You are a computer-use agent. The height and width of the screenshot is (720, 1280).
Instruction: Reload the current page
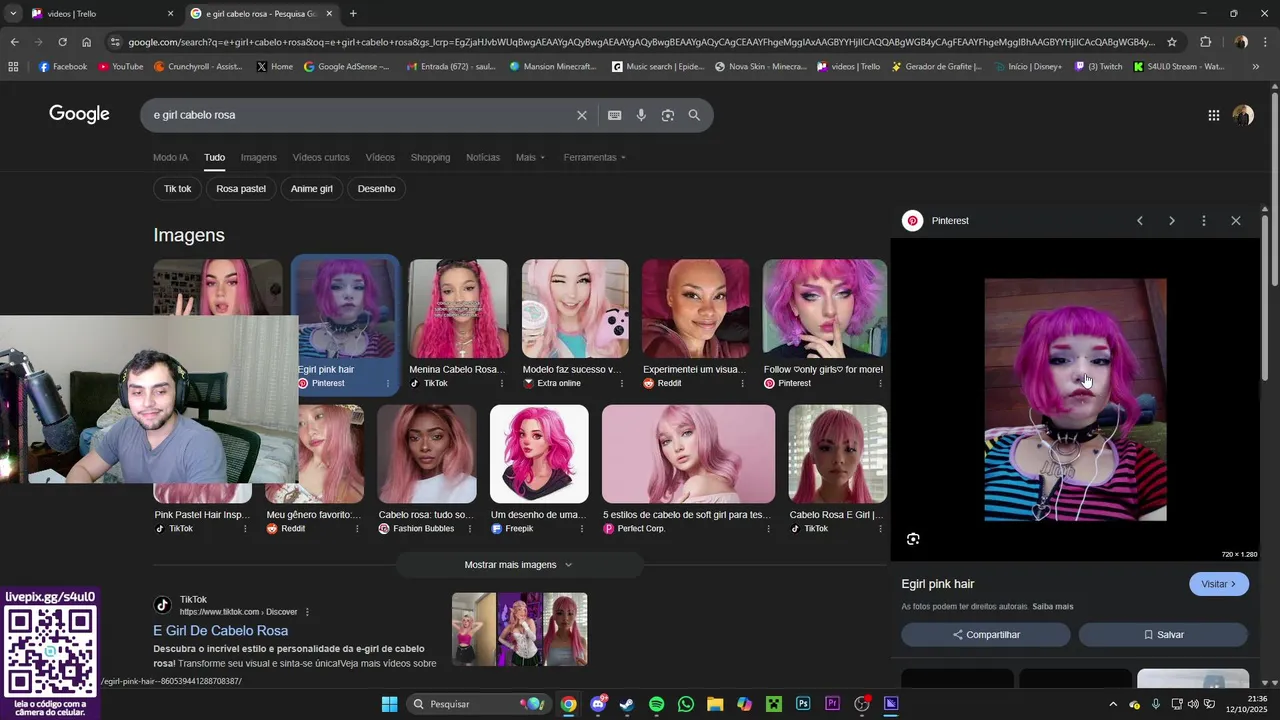[x=62, y=42]
